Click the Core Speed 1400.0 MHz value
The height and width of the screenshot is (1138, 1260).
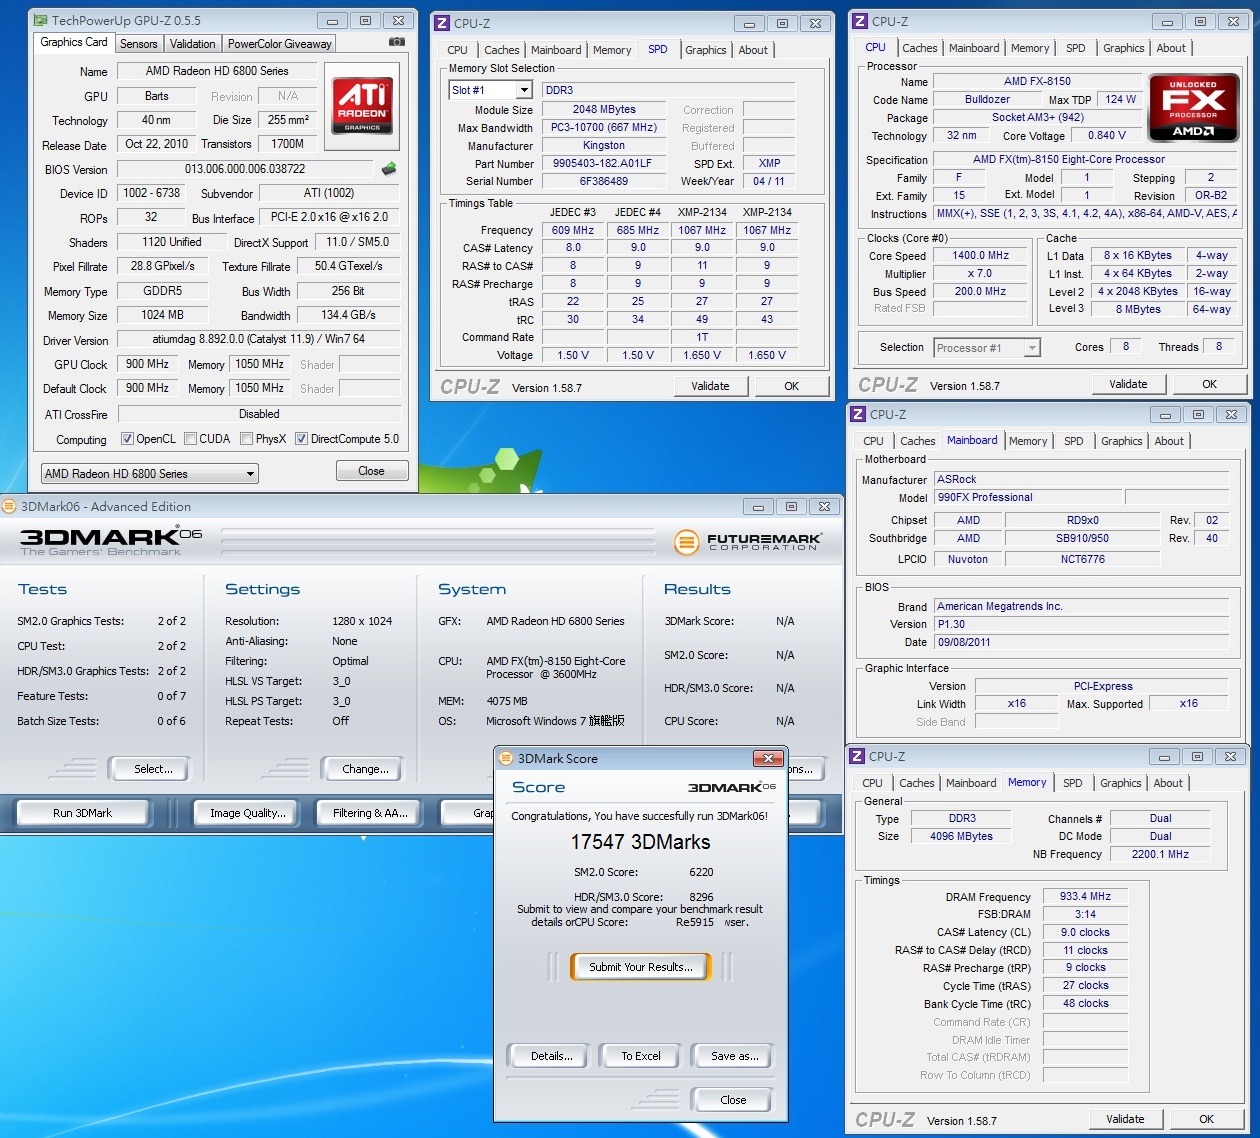980,255
